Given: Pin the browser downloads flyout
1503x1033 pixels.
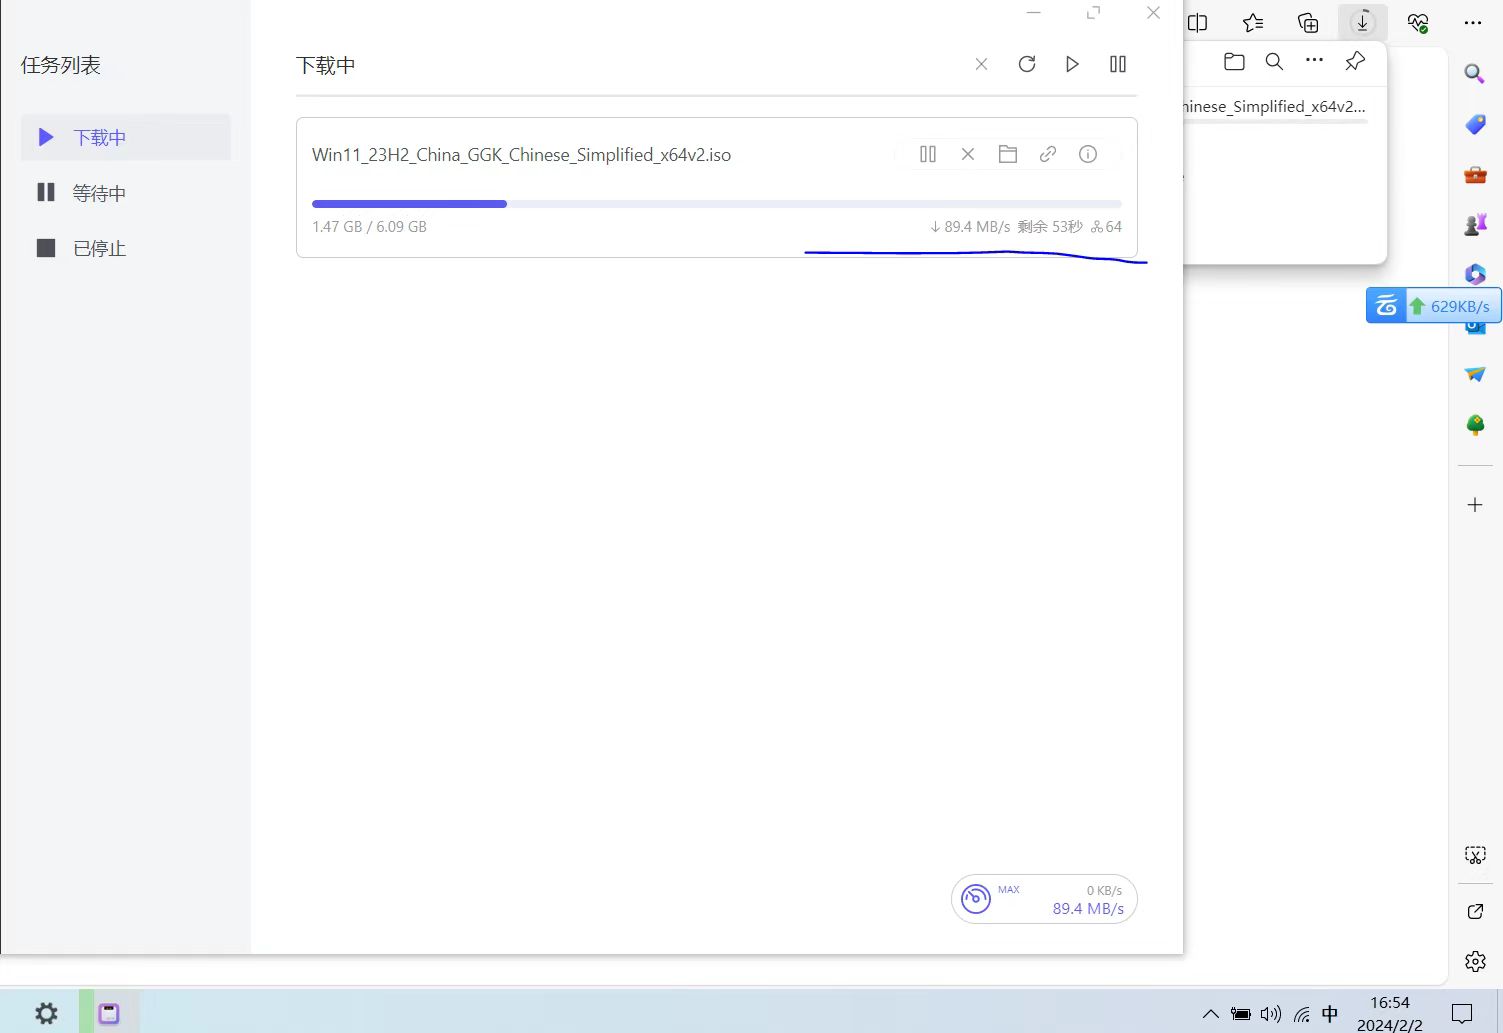Looking at the screenshot, I should click(1355, 62).
